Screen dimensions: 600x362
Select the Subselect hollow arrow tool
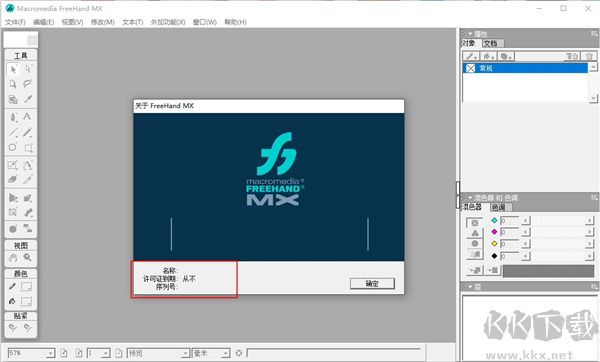point(28,69)
